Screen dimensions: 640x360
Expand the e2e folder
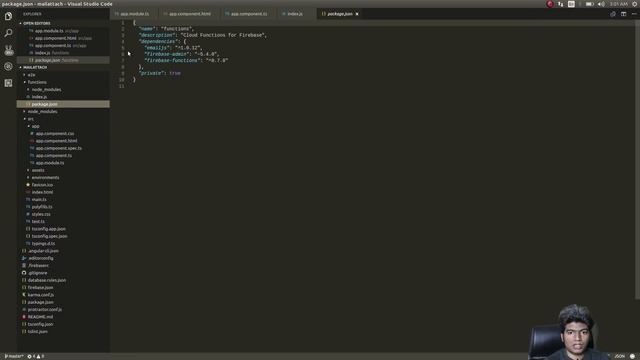point(31,75)
